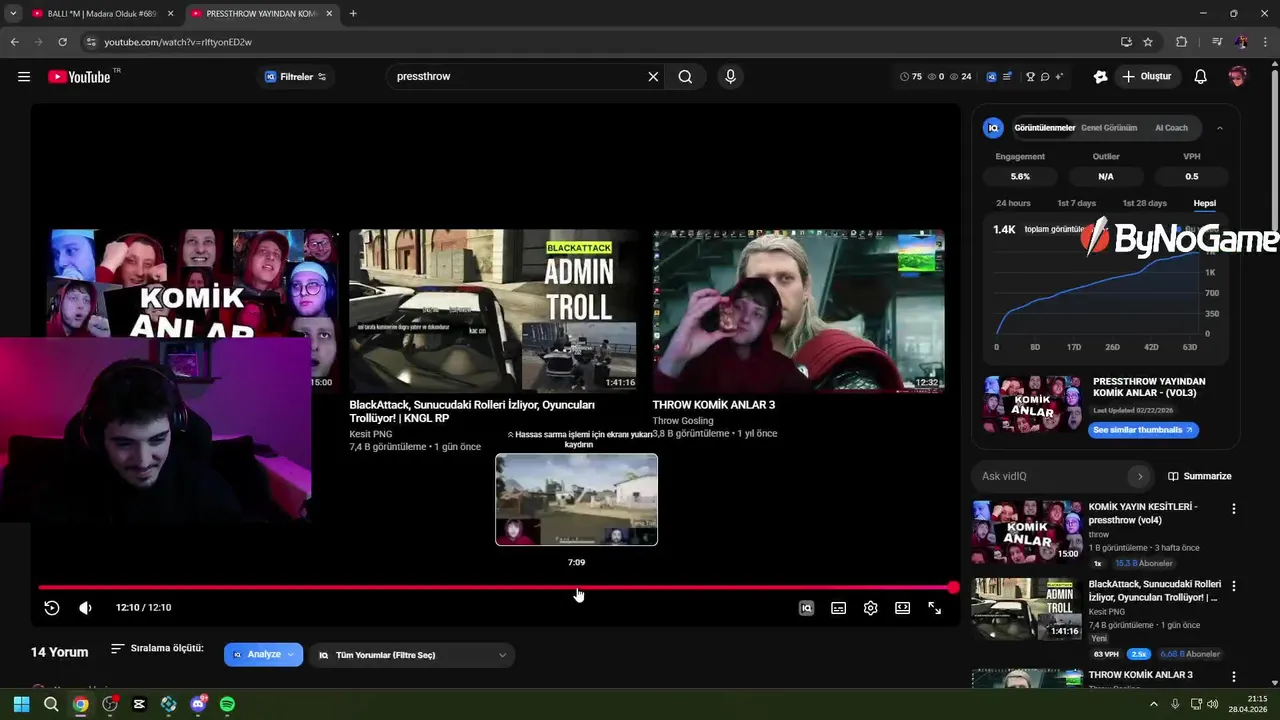Open the tab search dropdown arrow

click(12, 14)
